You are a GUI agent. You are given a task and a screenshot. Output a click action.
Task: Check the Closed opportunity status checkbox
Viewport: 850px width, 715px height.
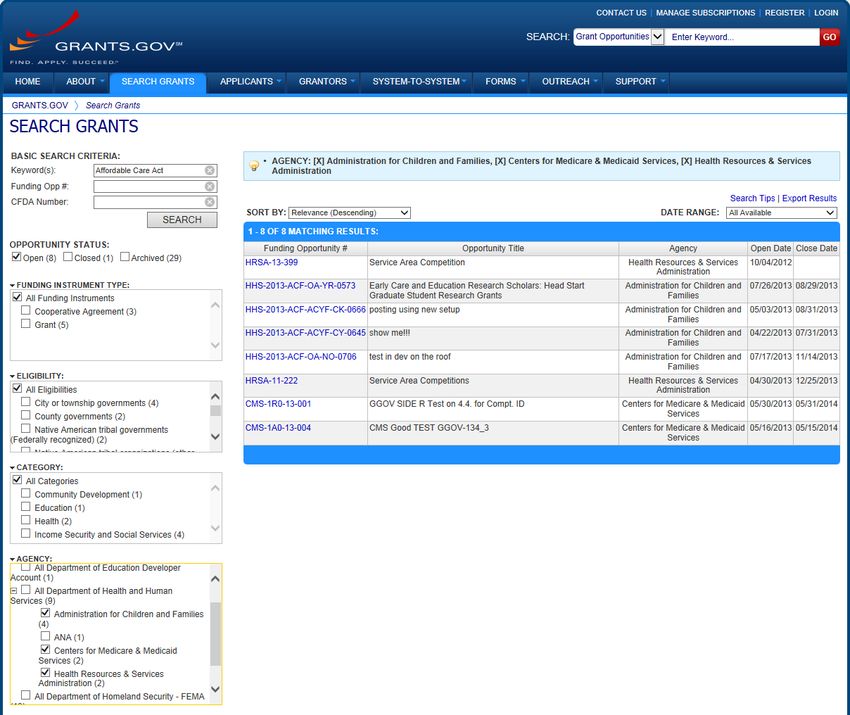click(x=68, y=257)
